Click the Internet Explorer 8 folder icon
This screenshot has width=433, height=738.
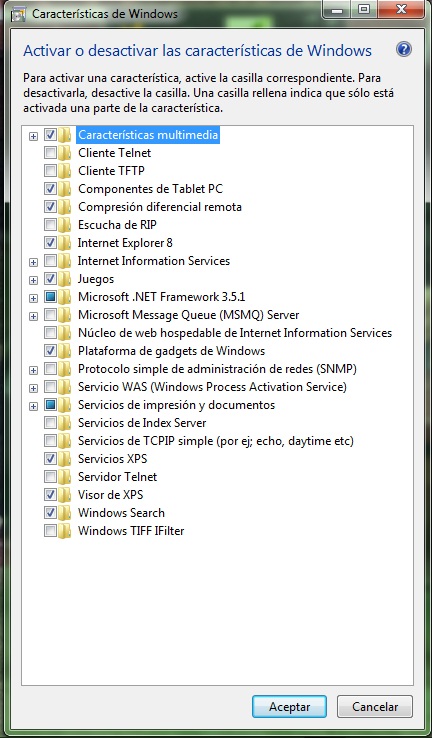(64, 243)
